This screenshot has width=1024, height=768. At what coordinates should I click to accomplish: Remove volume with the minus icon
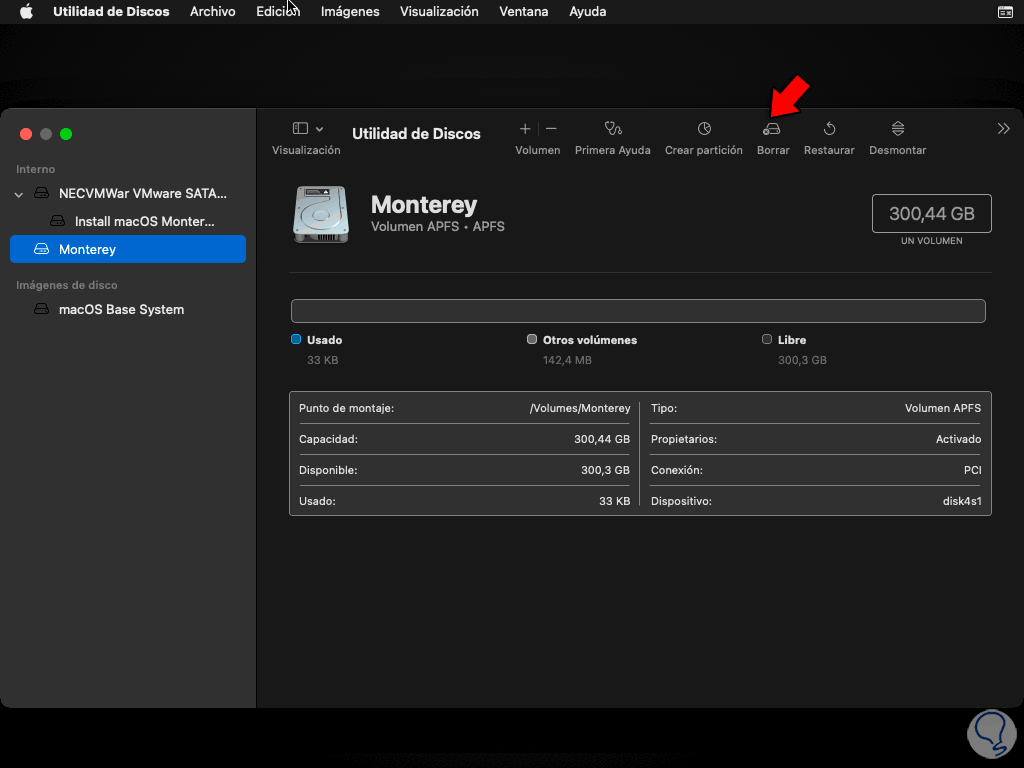click(551, 129)
